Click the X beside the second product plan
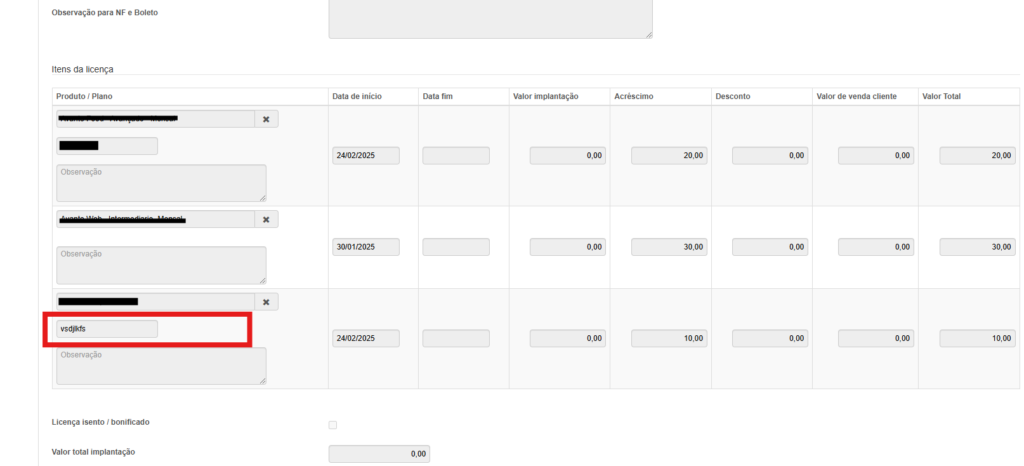The image size is (1024, 466). [x=266, y=219]
